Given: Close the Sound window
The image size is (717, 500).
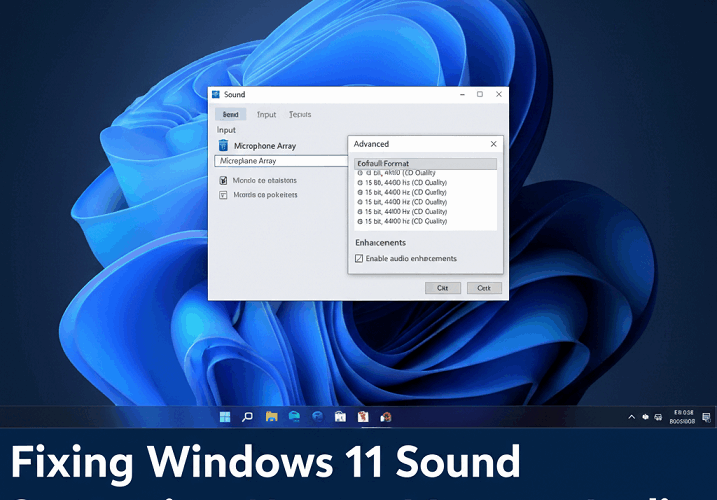Looking at the screenshot, I should click(499, 94).
